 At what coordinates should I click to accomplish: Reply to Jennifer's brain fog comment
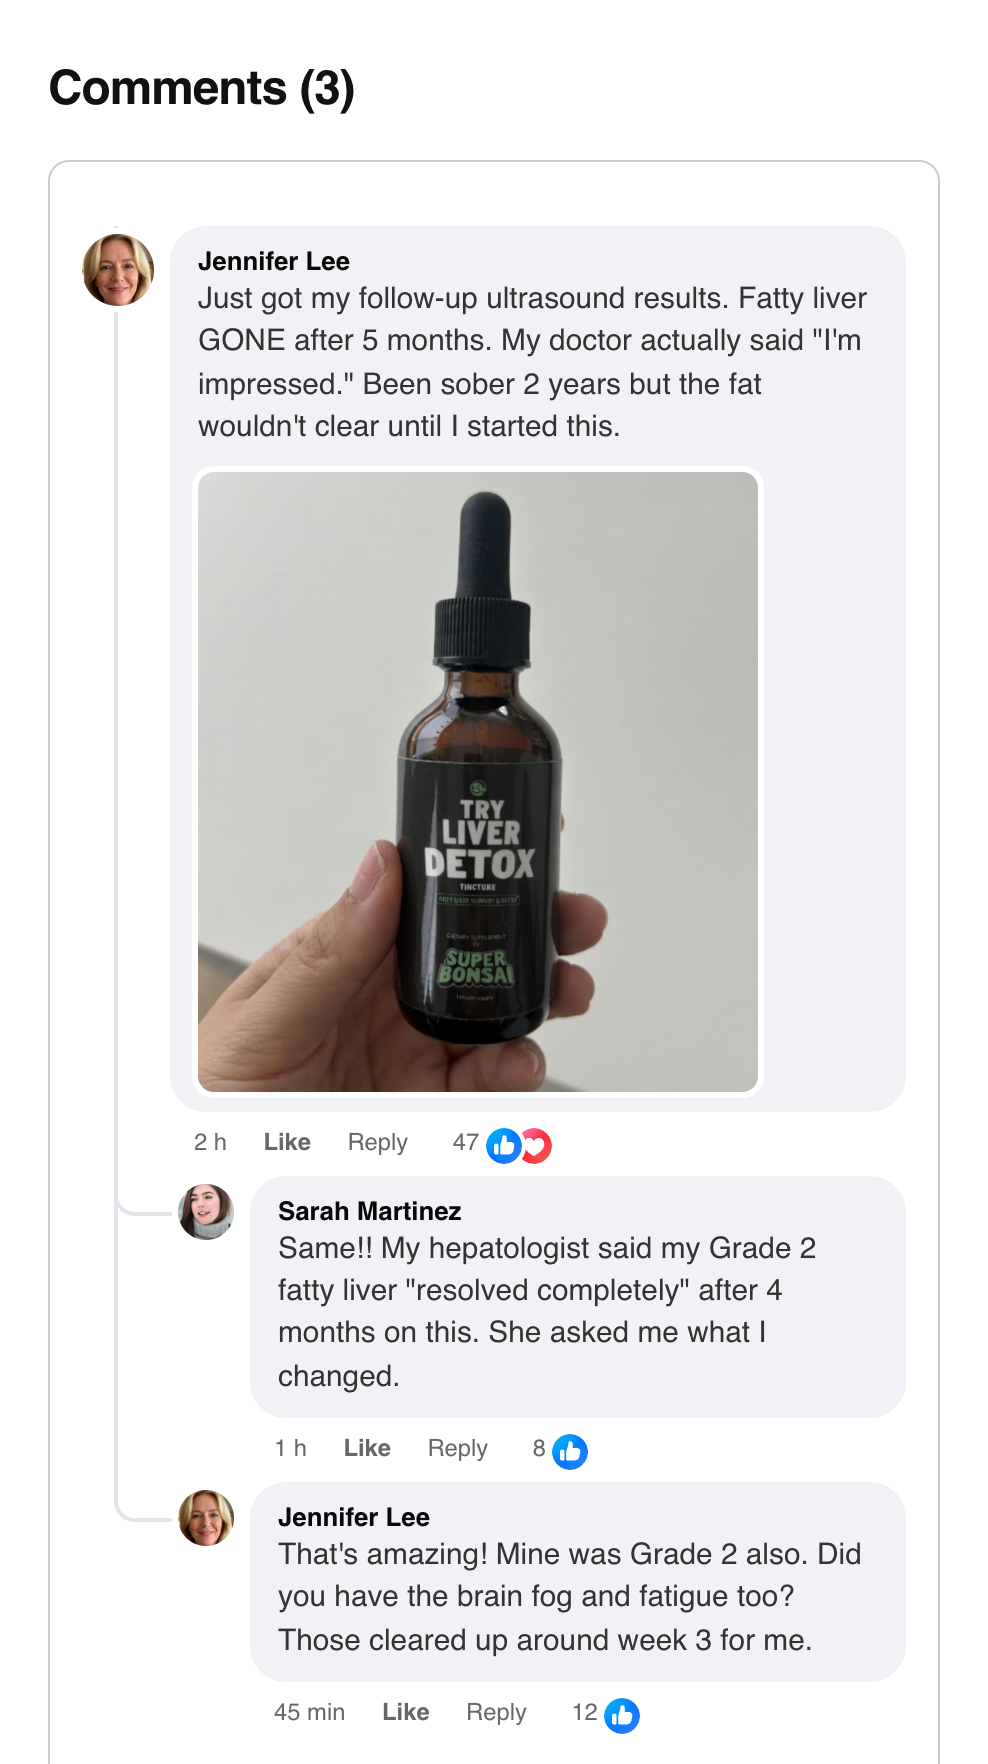tap(496, 1712)
